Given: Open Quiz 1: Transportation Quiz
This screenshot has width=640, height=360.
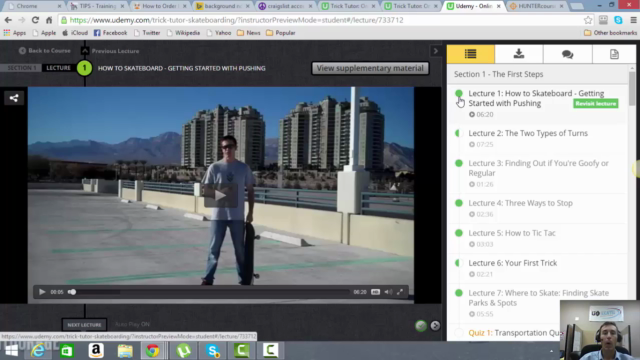Looking at the screenshot, I should [x=515, y=333].
